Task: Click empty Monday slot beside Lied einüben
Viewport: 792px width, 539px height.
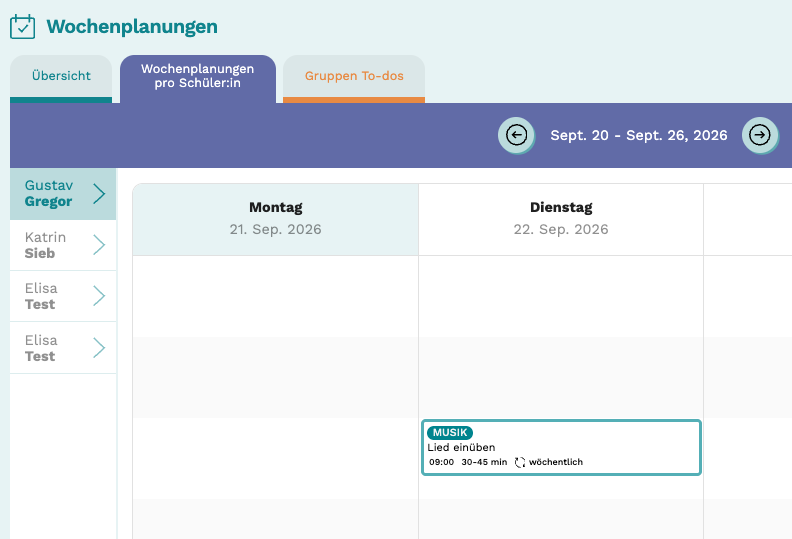Action: (x=275, y=458)
